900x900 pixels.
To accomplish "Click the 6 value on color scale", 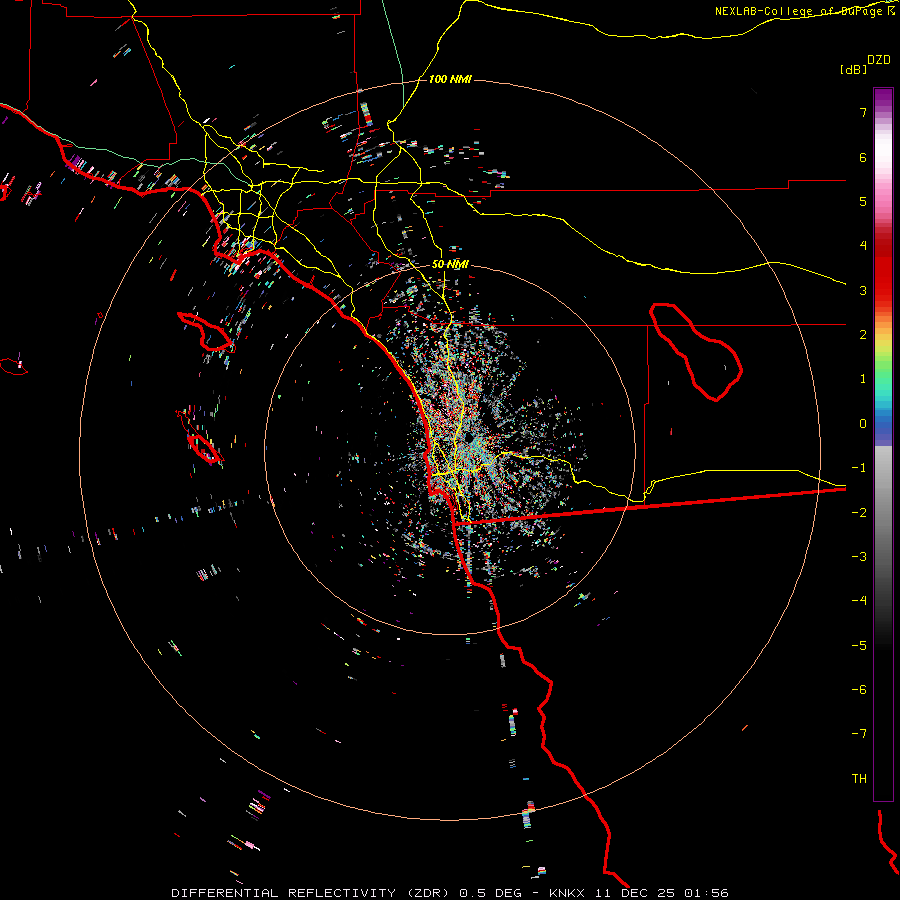I will pyautogui.click(x=863, y=157).
